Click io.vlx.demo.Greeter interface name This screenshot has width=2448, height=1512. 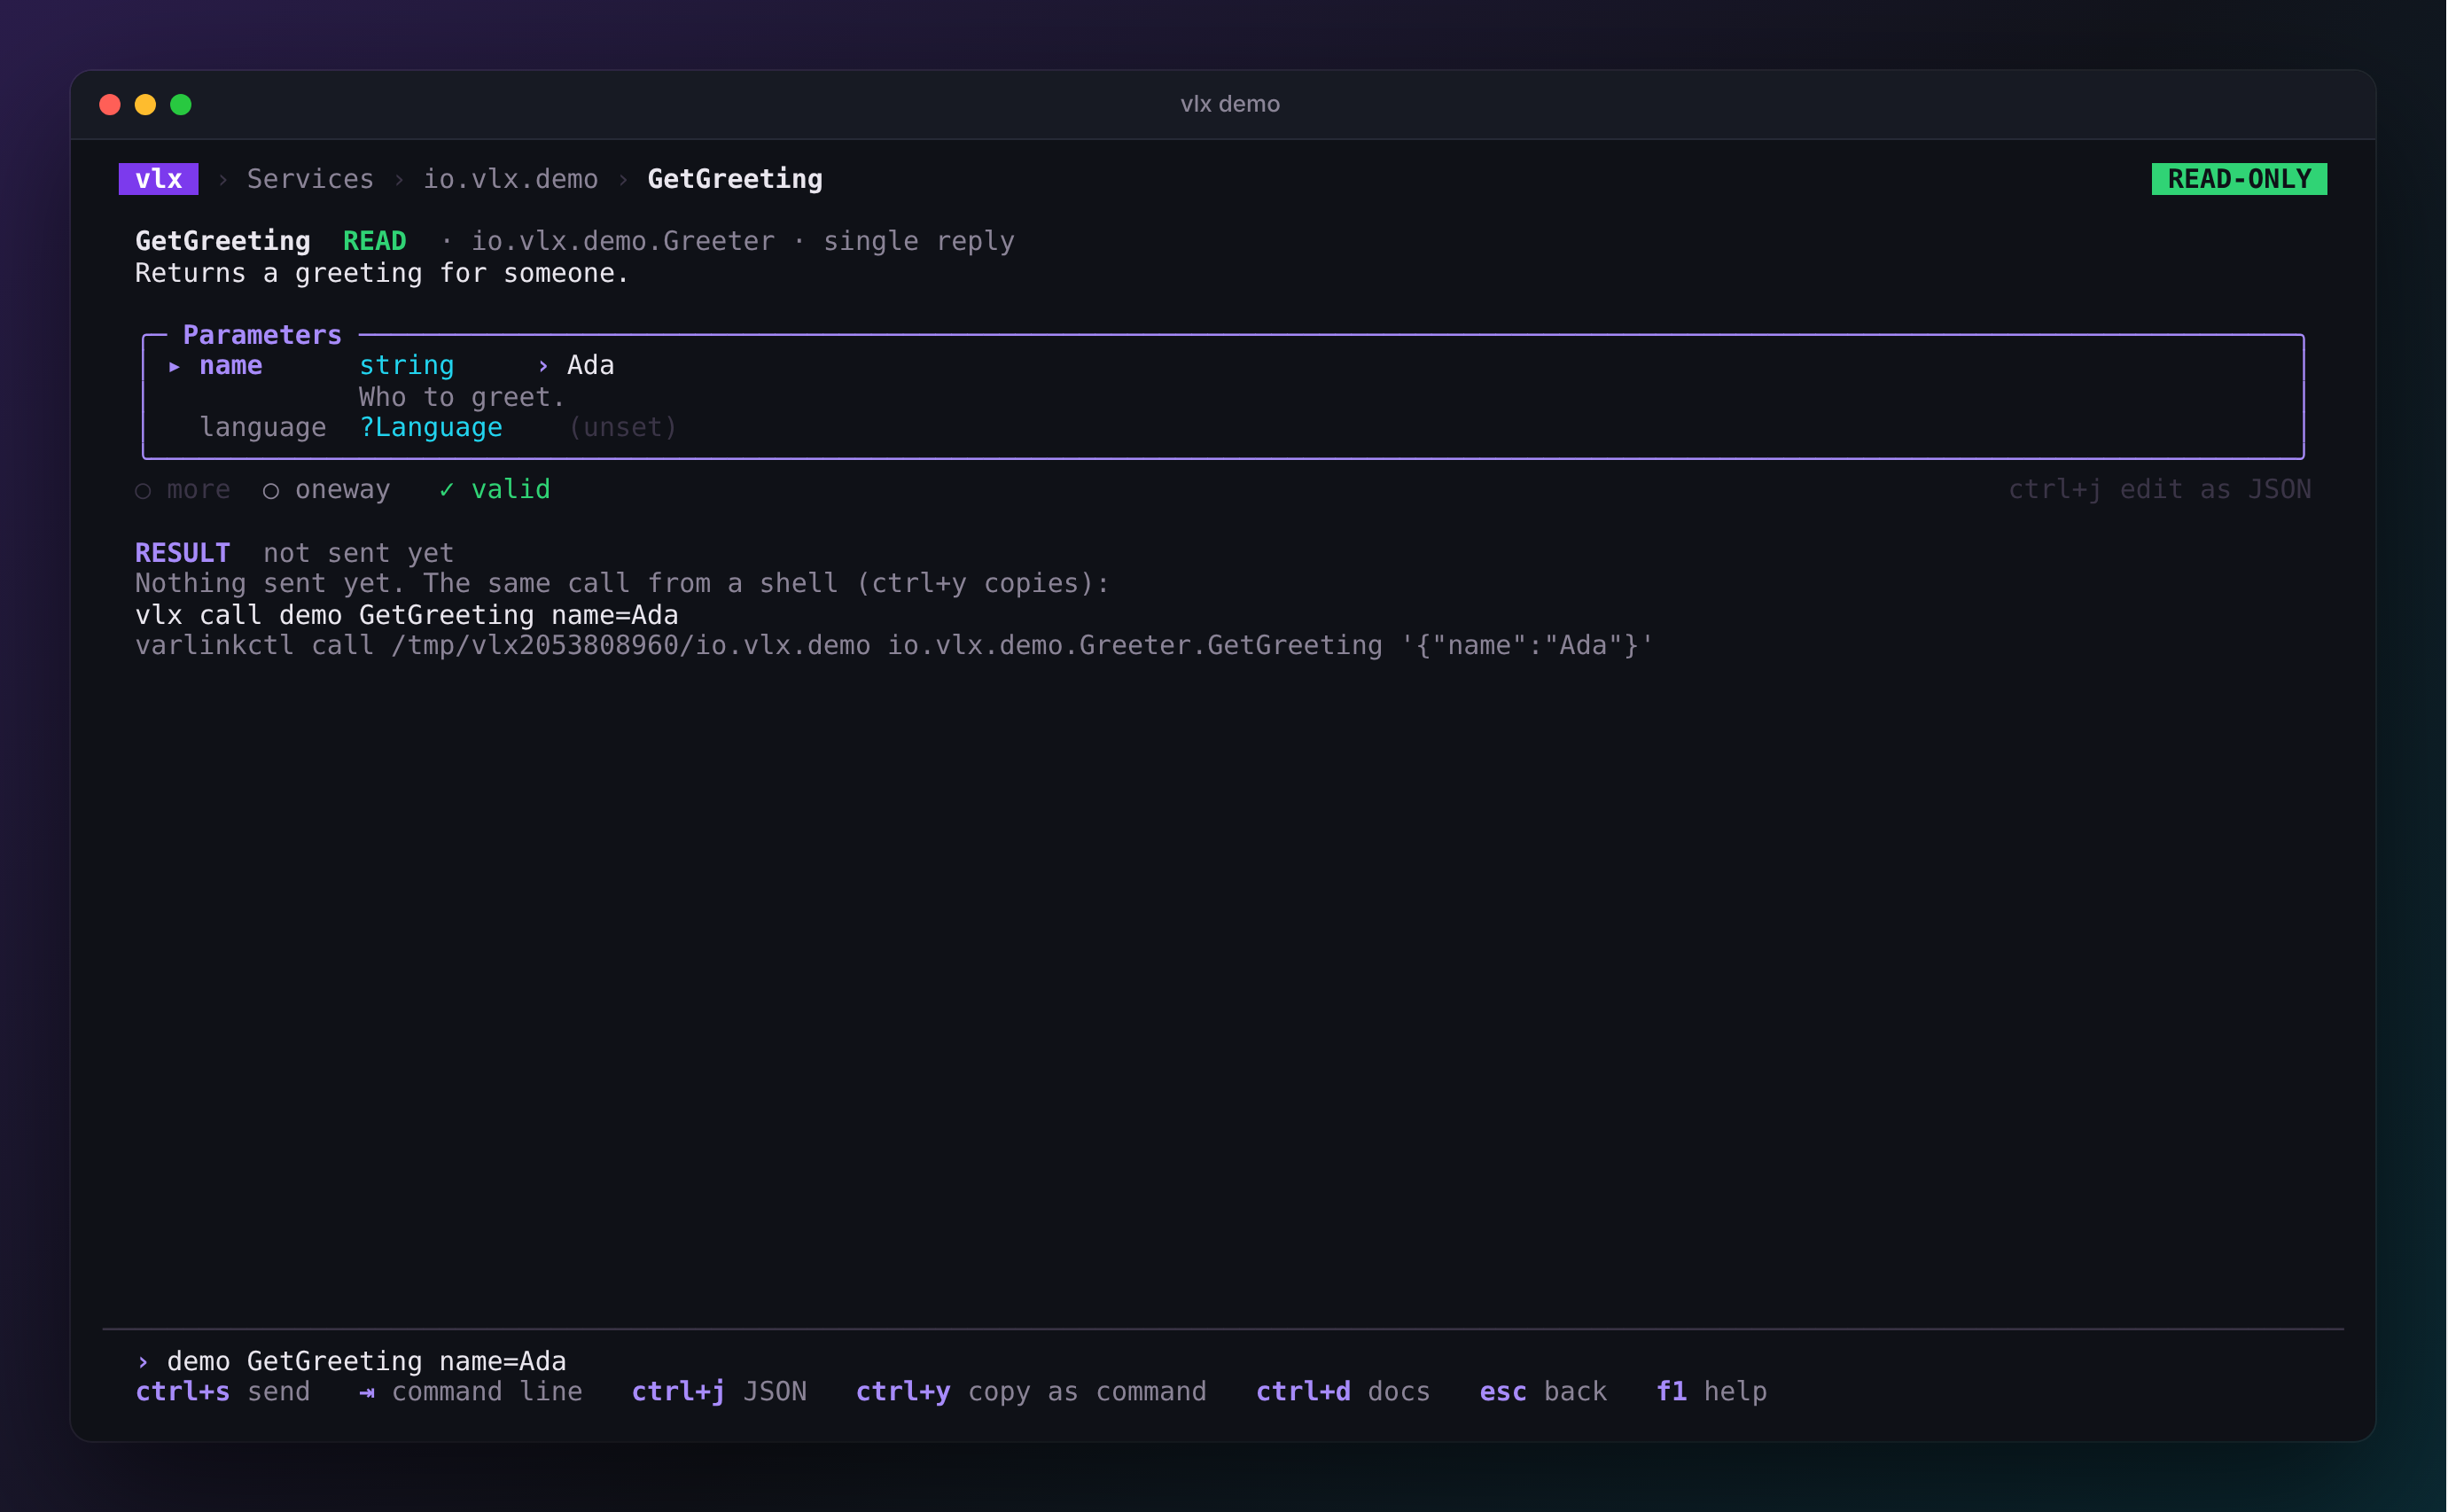pyautogui.click(x=623, y=241)
